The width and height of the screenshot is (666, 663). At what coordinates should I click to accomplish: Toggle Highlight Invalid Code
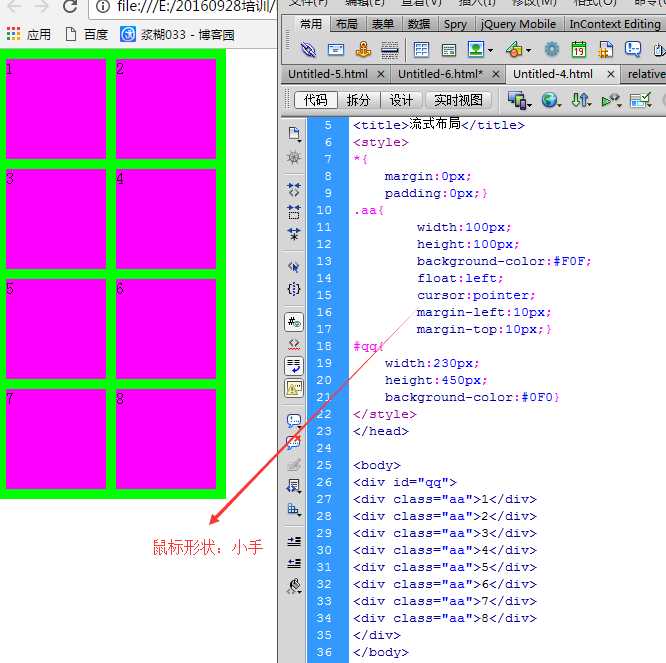point(294,343)
